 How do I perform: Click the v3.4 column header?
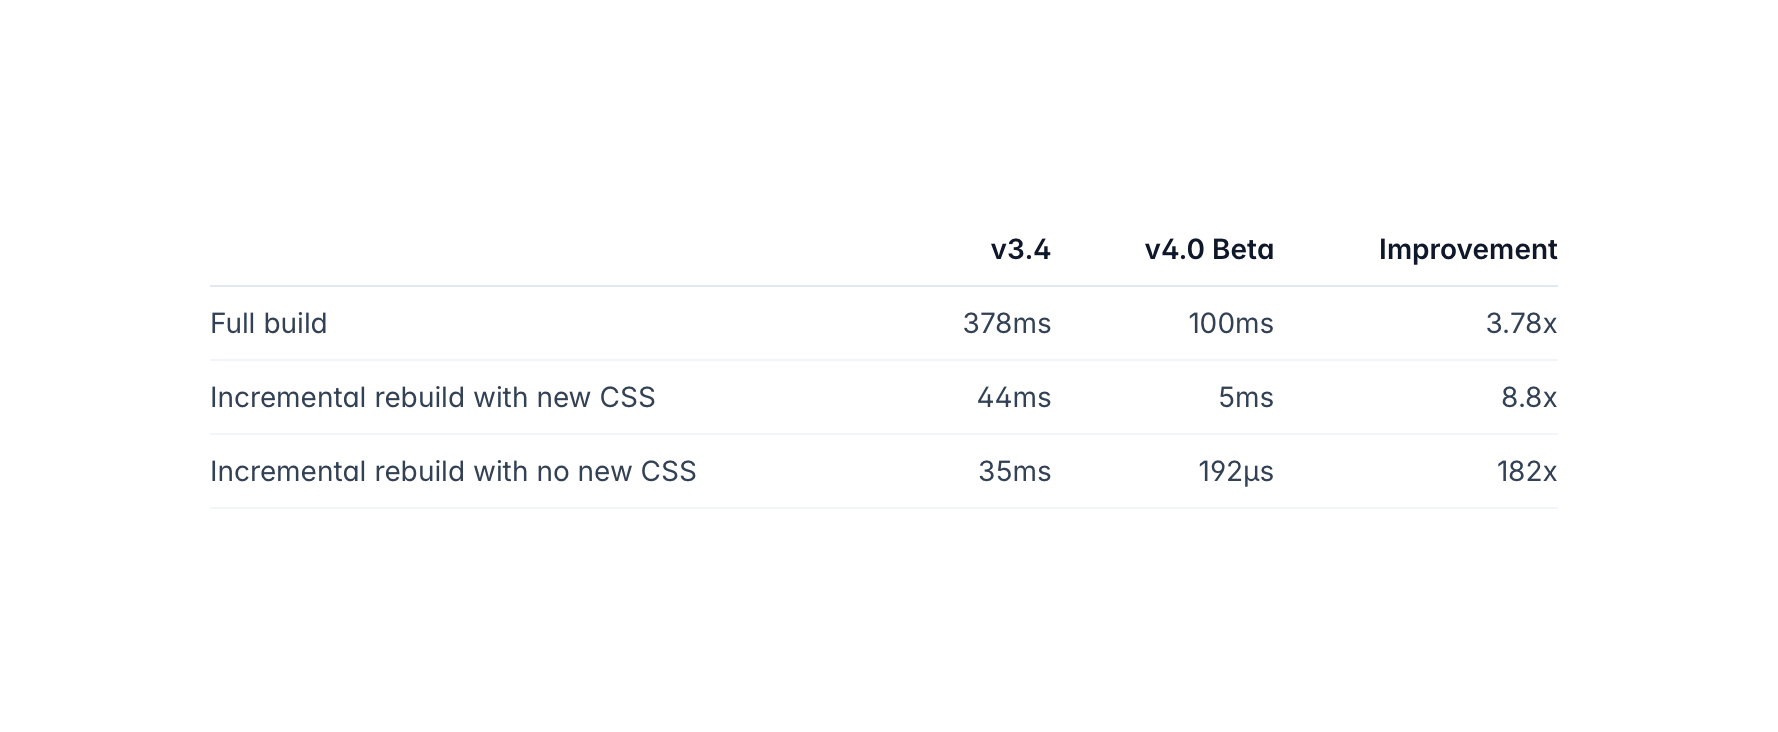1020,249
